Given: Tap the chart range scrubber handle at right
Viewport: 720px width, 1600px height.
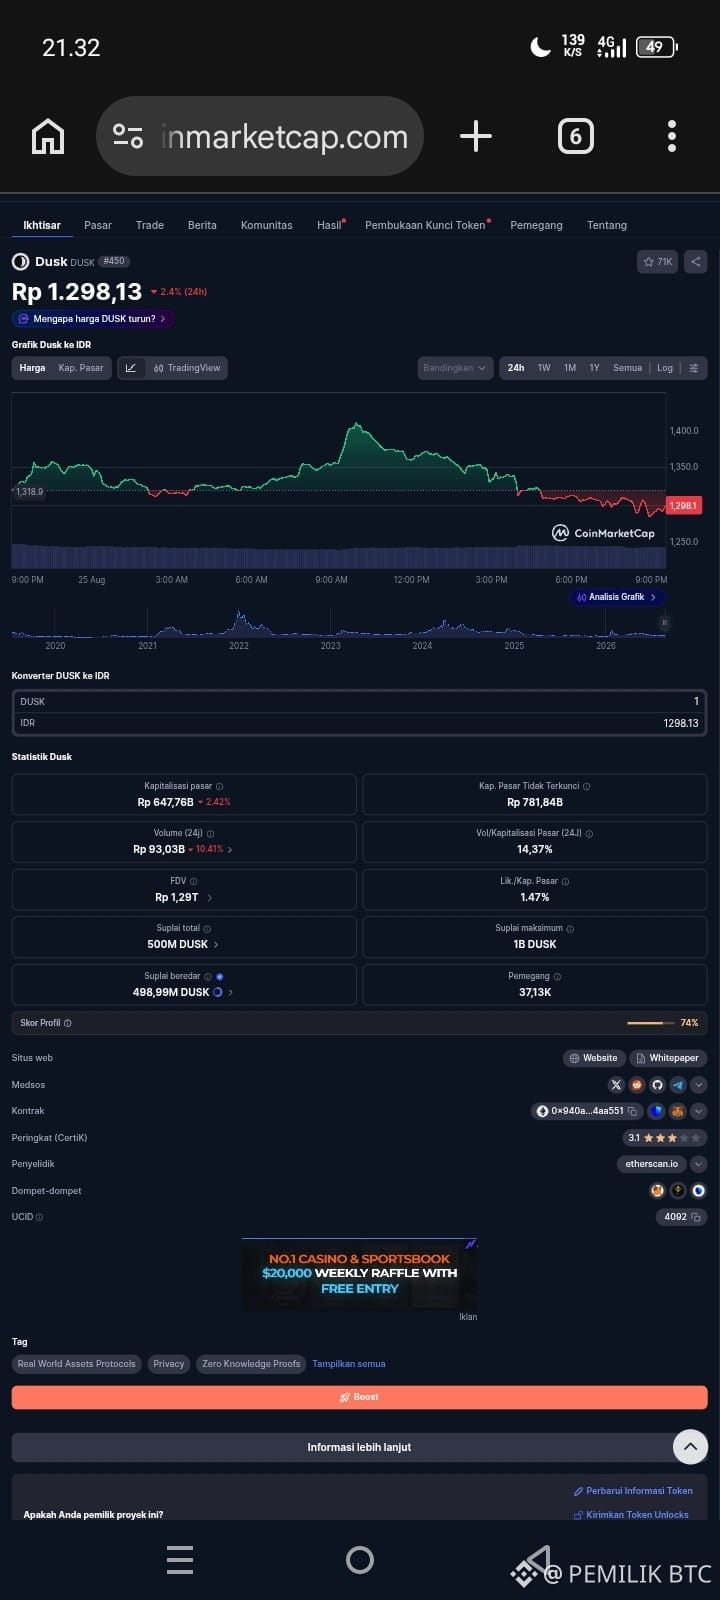Looking at the screenshot, I should click(663, 623).
